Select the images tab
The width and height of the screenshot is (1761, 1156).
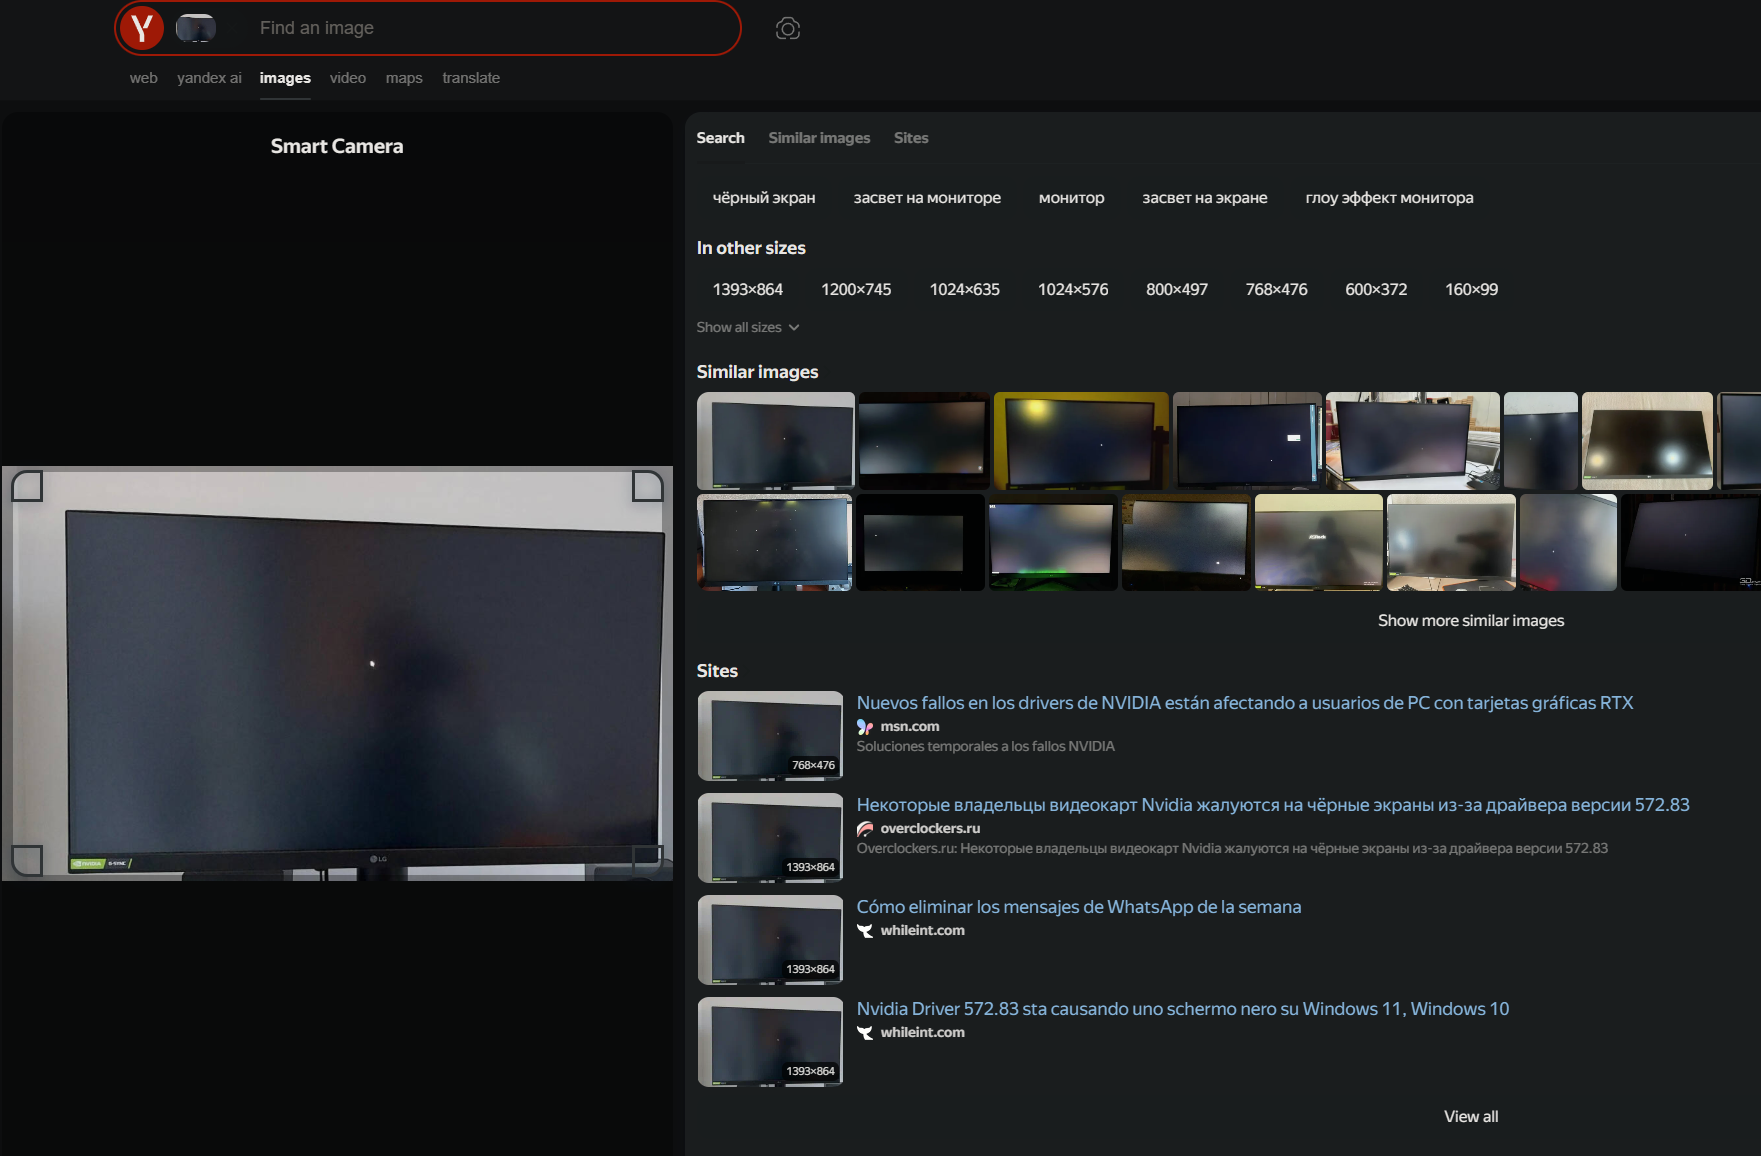(x=285, y=78)
